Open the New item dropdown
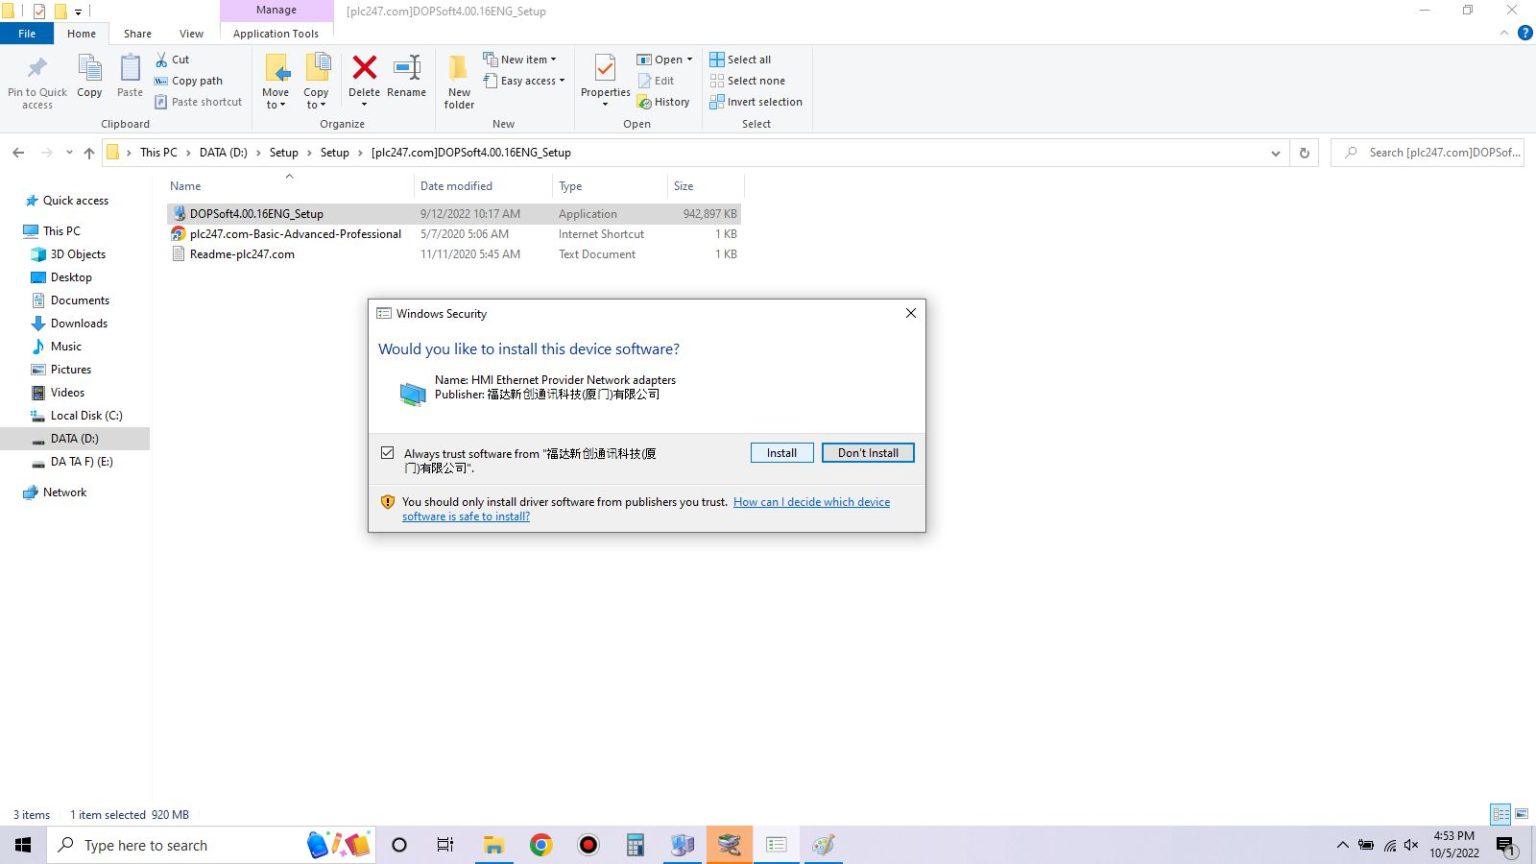Viewport: 1536px width, 864px height. coord(520,60)
